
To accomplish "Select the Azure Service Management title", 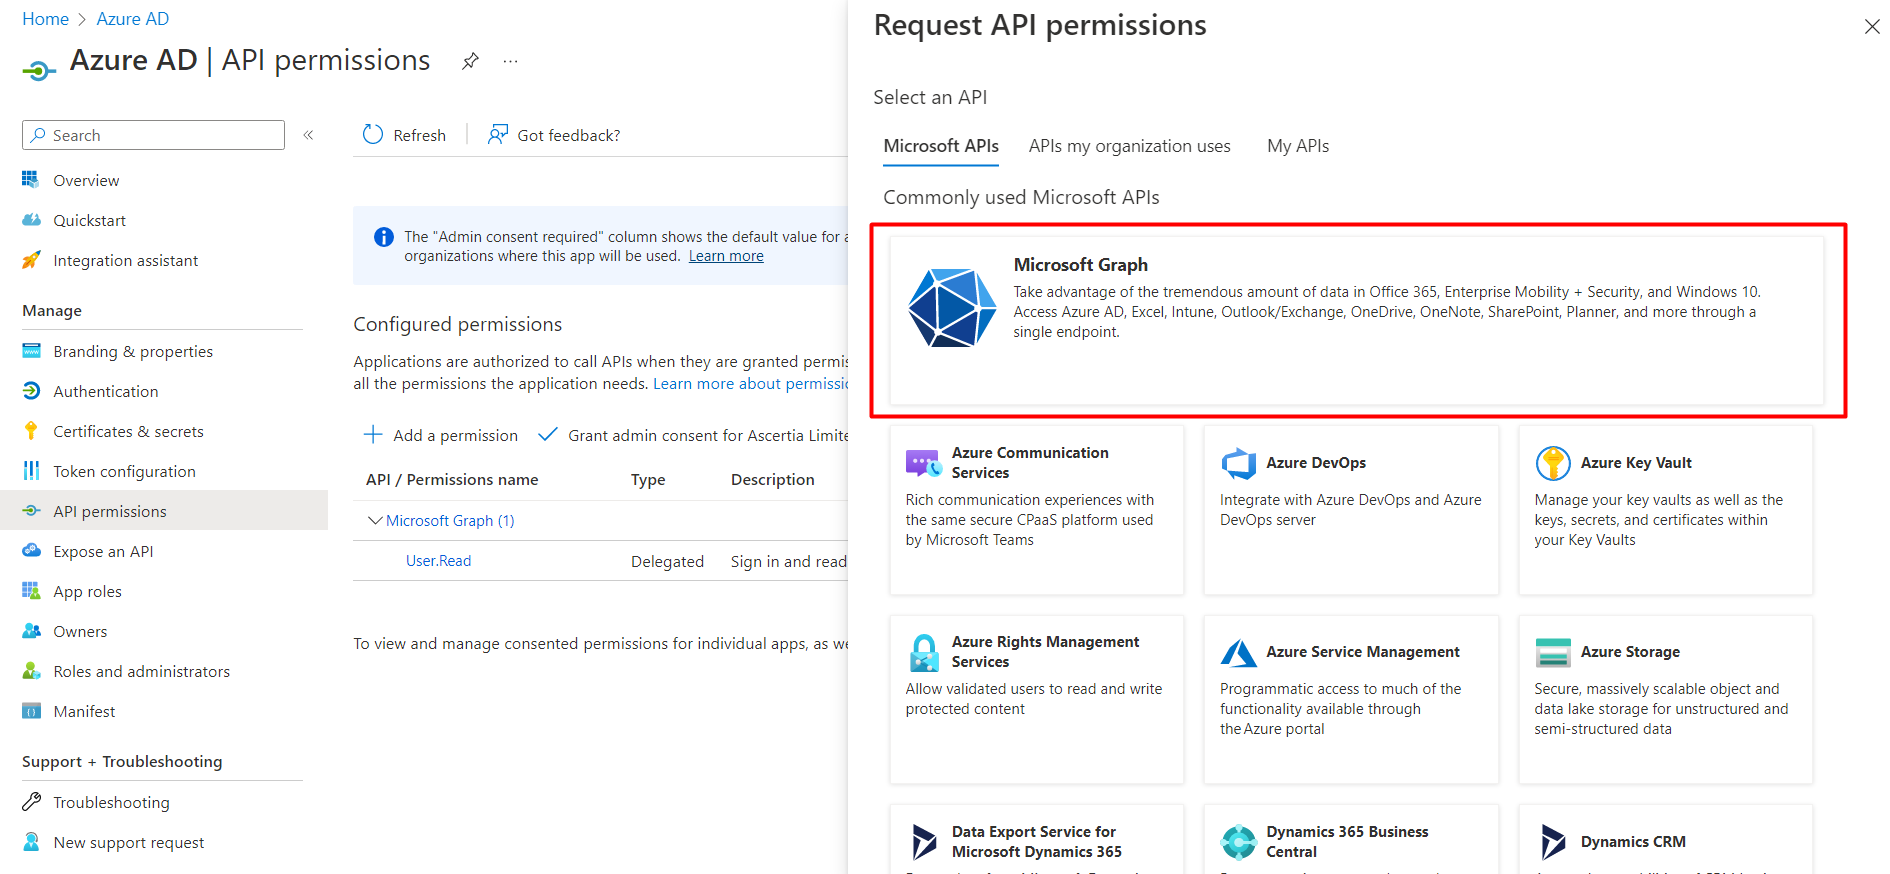I will click(x=1363, y=652).
